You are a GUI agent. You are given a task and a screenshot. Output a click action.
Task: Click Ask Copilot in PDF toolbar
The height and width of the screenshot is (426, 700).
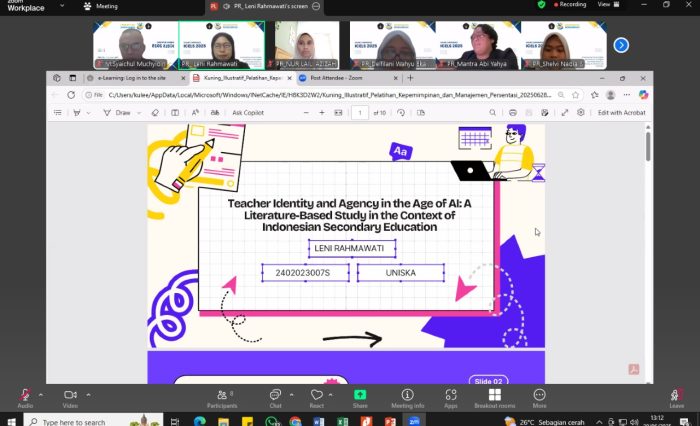tap(247, 113)
